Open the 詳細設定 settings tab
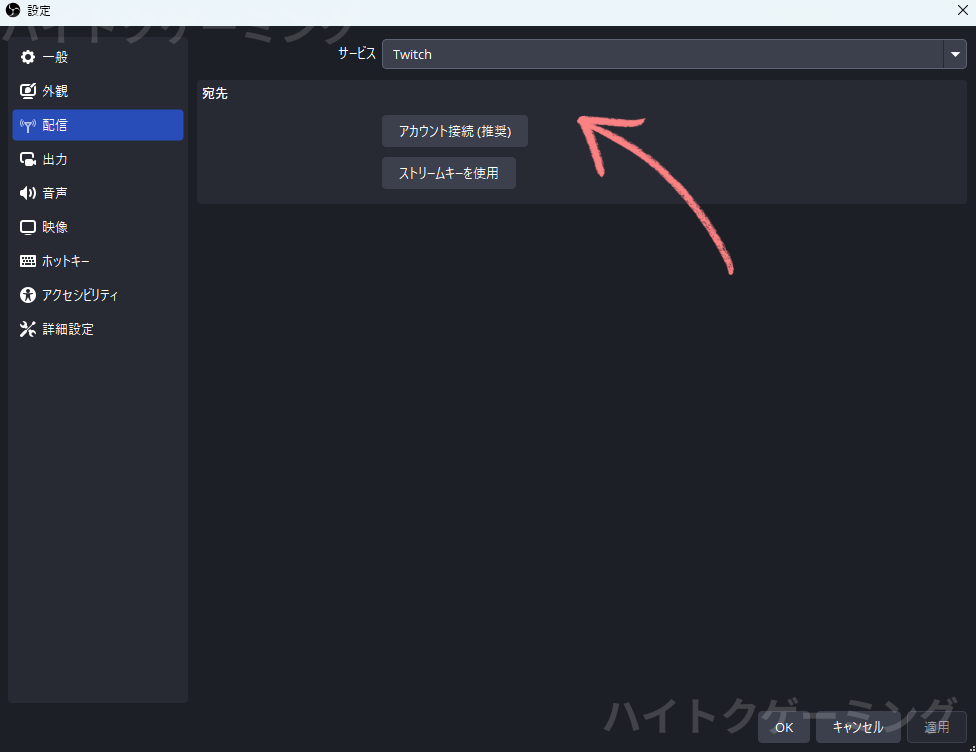The width and height of the screenshot is (976, 752). [x=98, y=329]
